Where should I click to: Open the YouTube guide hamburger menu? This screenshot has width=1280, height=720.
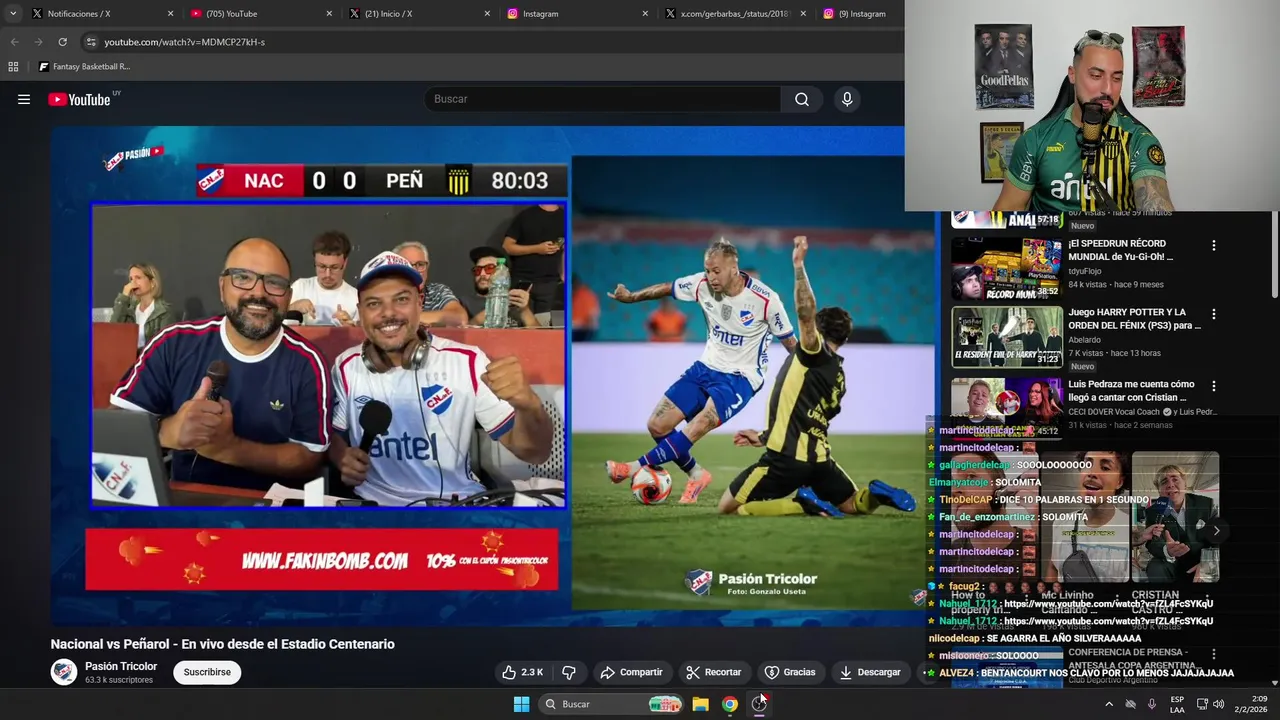[24, 99]
